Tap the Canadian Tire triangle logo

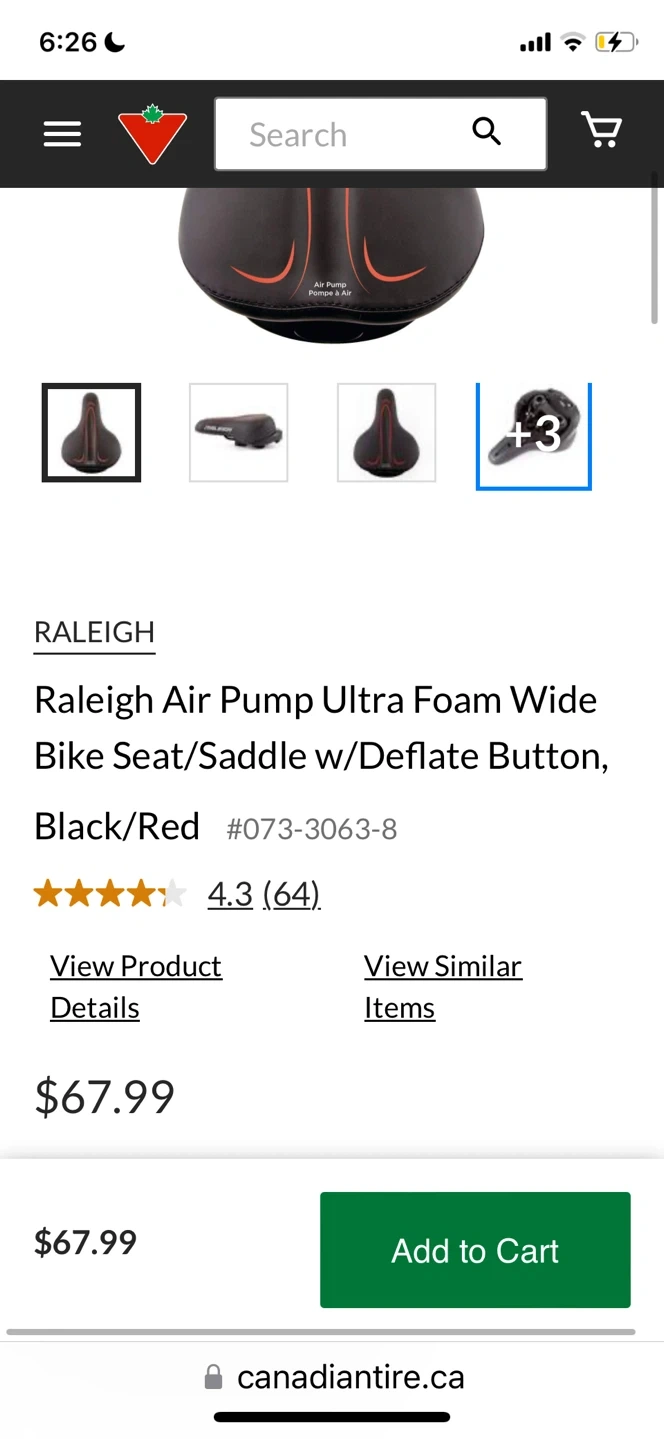tap(152, 134)
